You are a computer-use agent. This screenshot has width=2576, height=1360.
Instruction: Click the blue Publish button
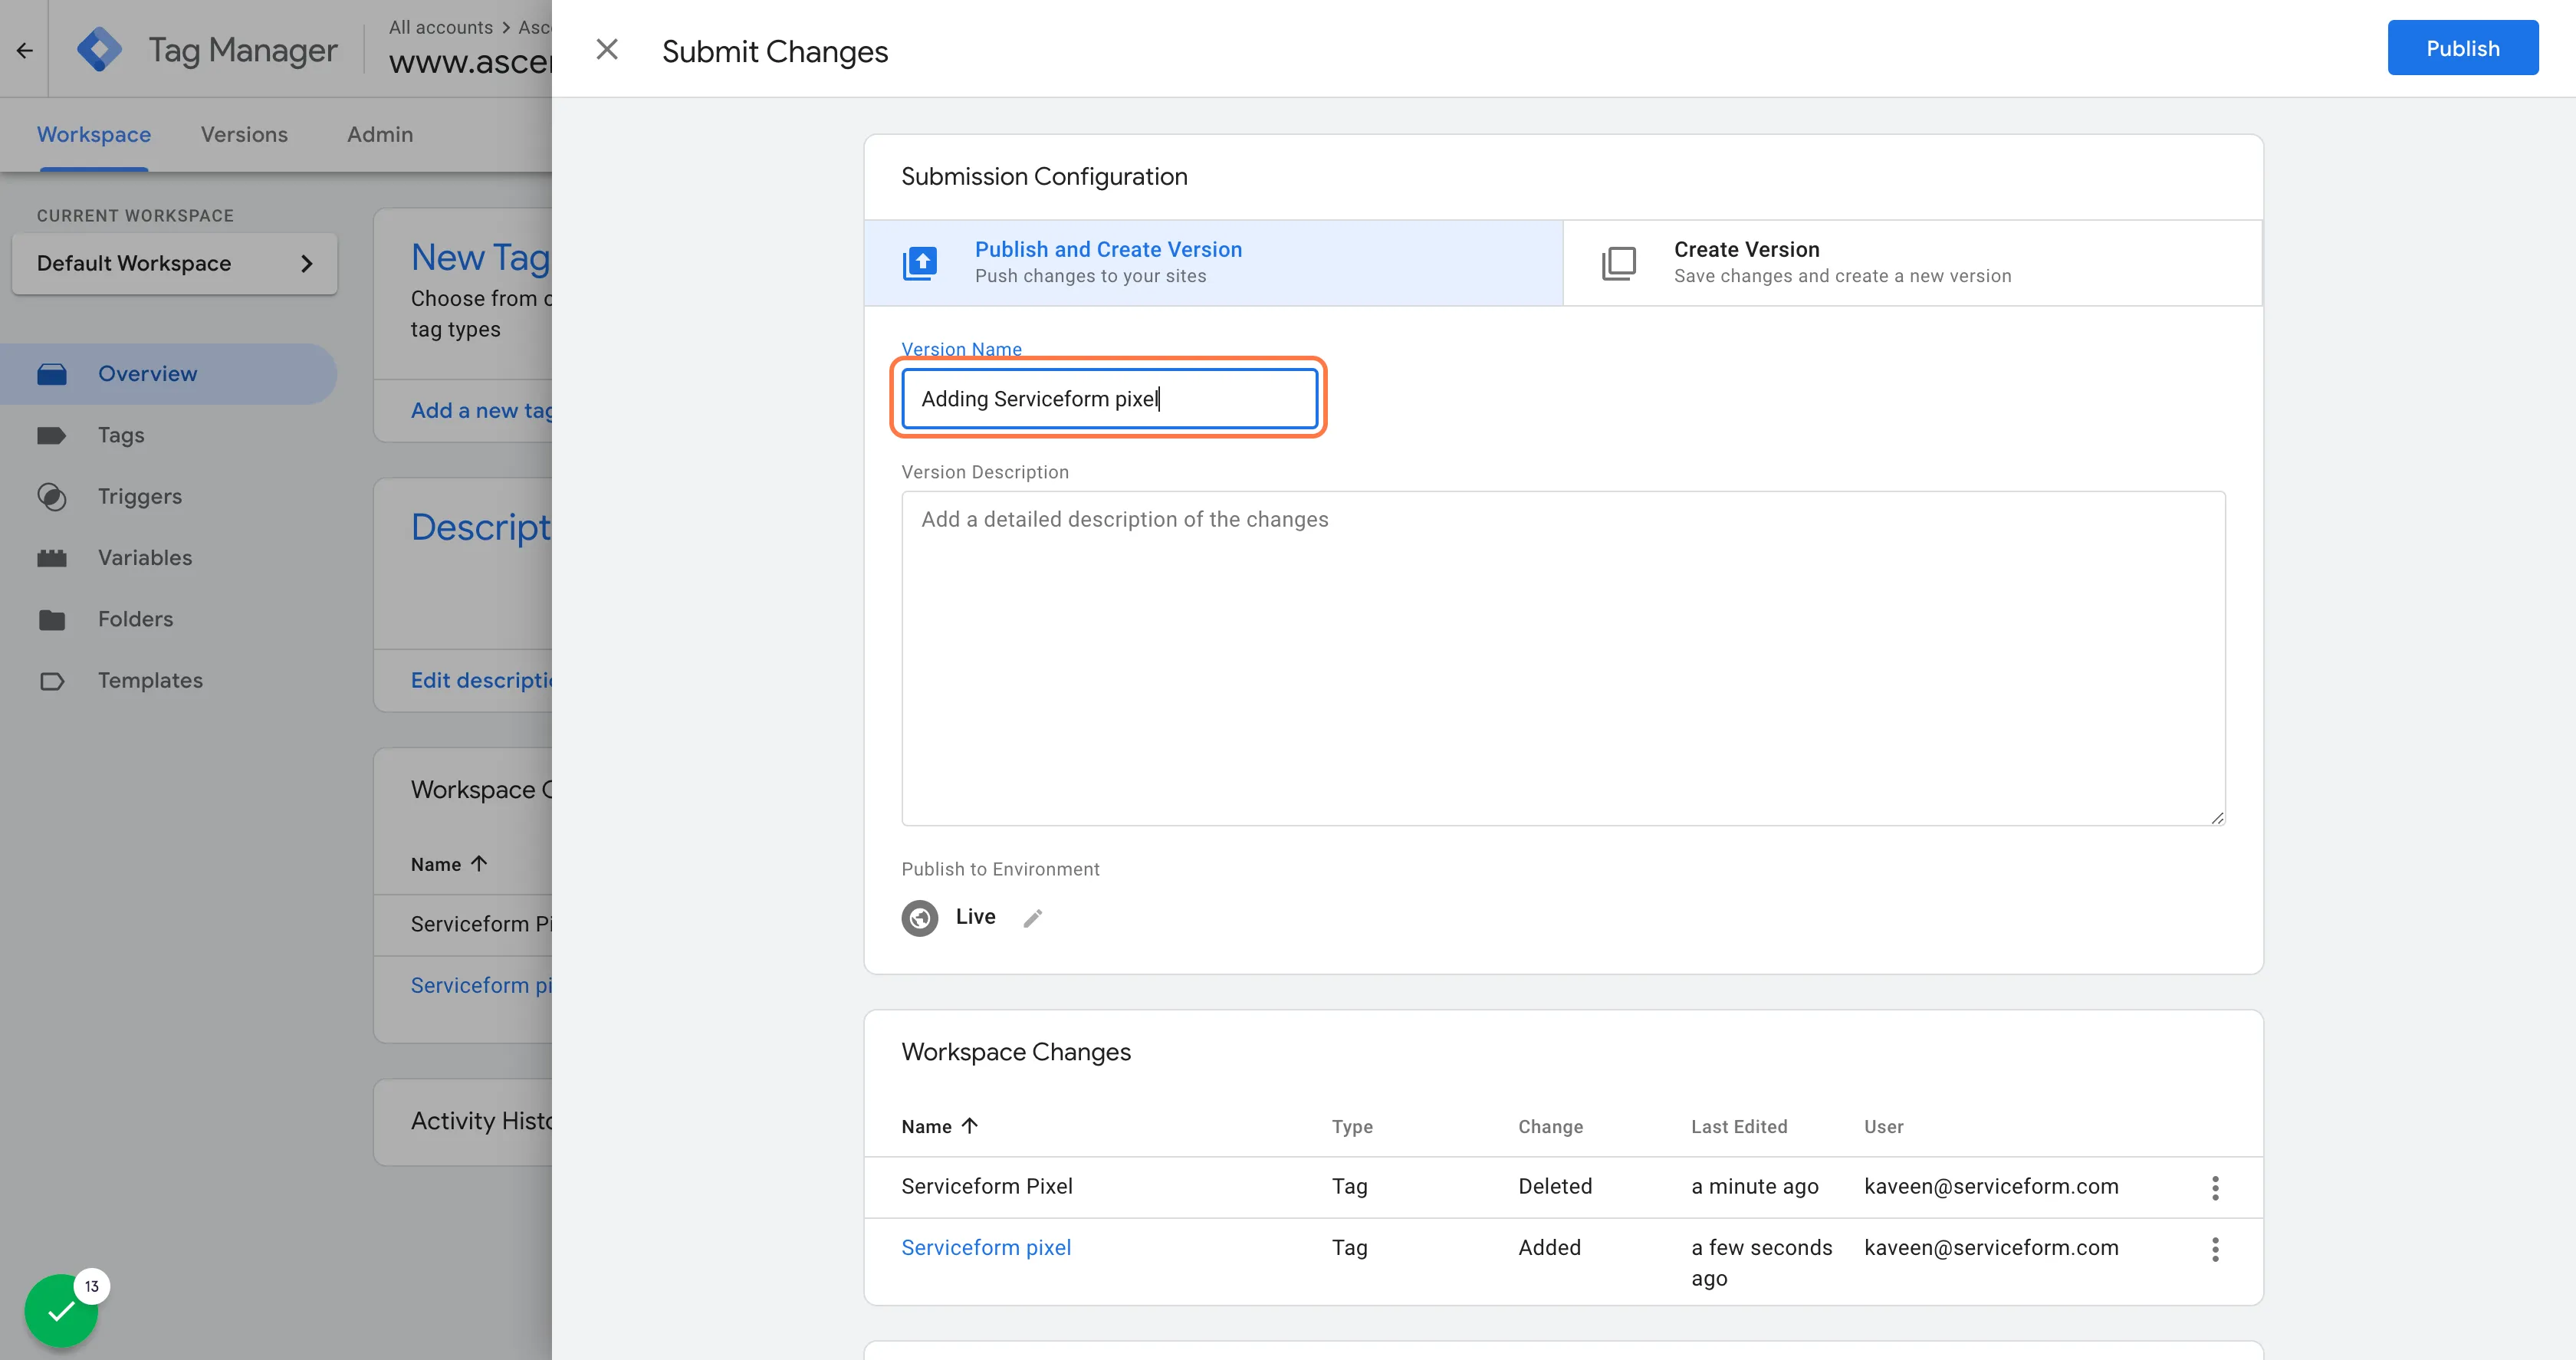click(x=2462, y=48)
